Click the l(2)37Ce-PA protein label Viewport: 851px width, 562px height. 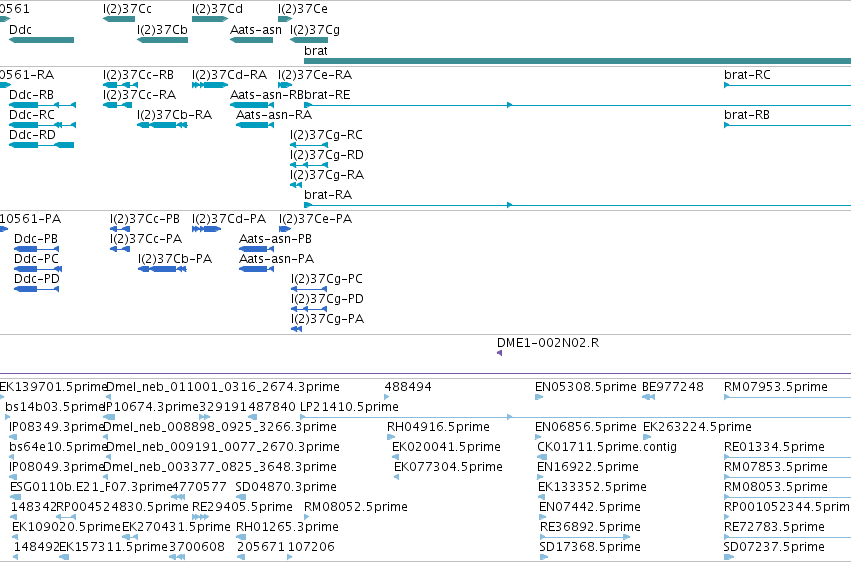315,219
